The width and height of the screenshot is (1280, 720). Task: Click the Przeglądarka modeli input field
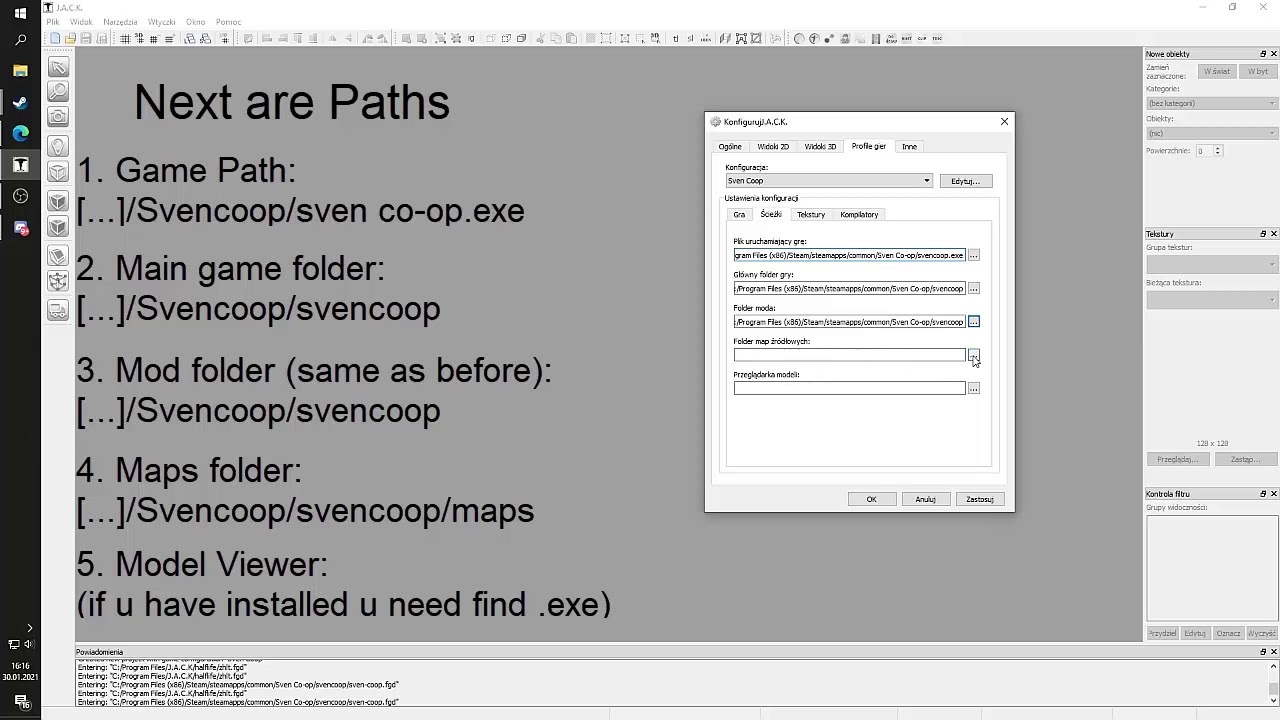pos(849,388)
